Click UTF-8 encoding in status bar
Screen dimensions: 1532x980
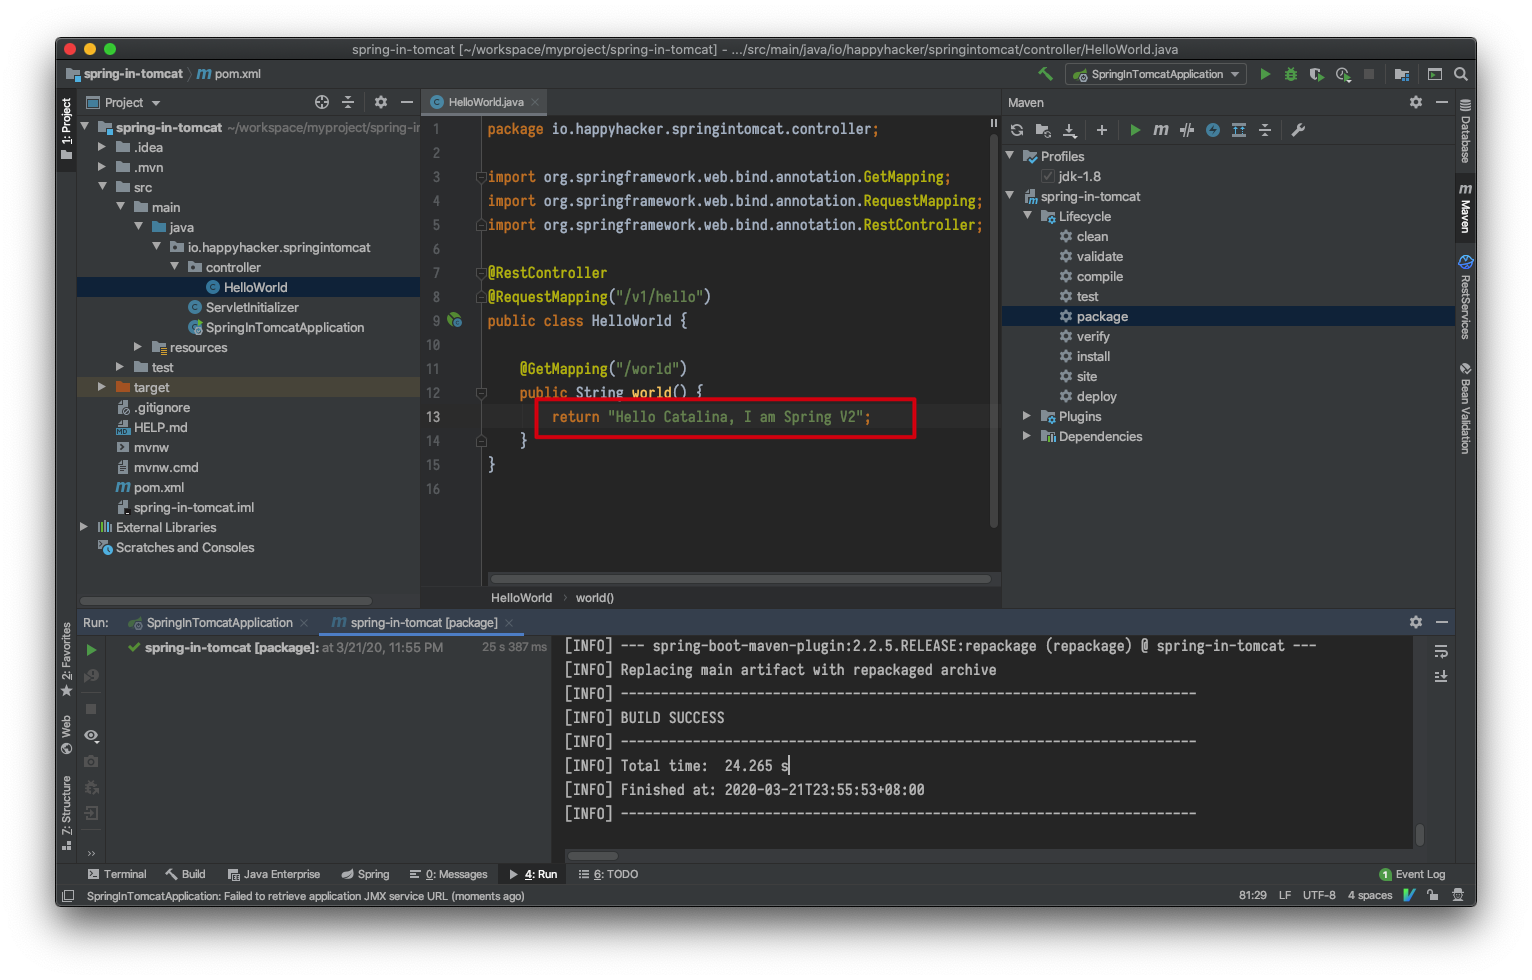[x=1319, y=895]
